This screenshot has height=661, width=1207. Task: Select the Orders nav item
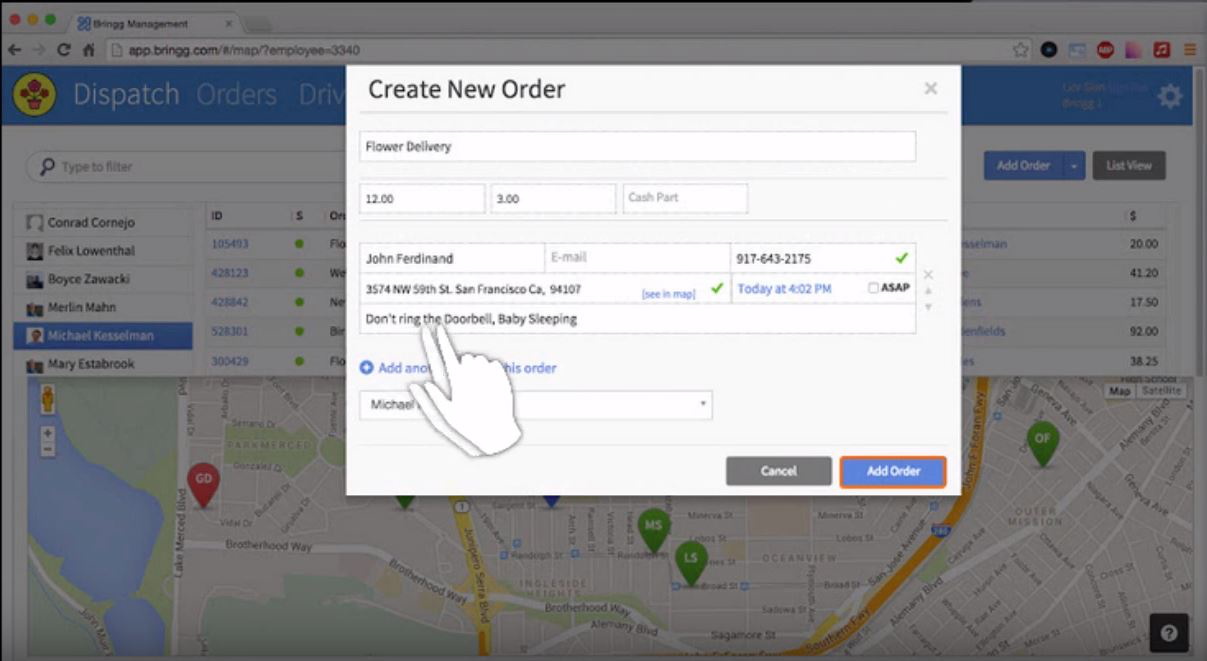tap(237, 95)
